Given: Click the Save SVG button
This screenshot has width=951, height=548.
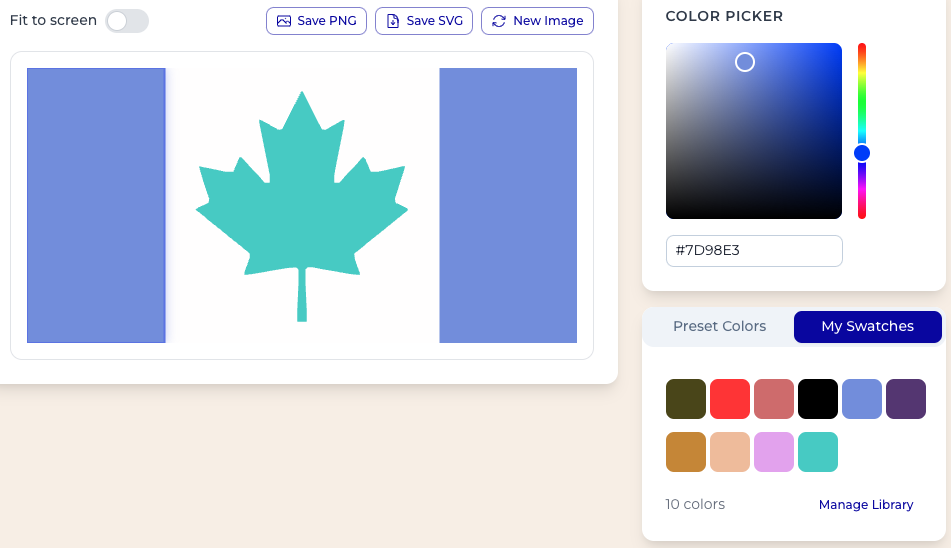Looking at the screenshot, I should click(x=423, y=21).
